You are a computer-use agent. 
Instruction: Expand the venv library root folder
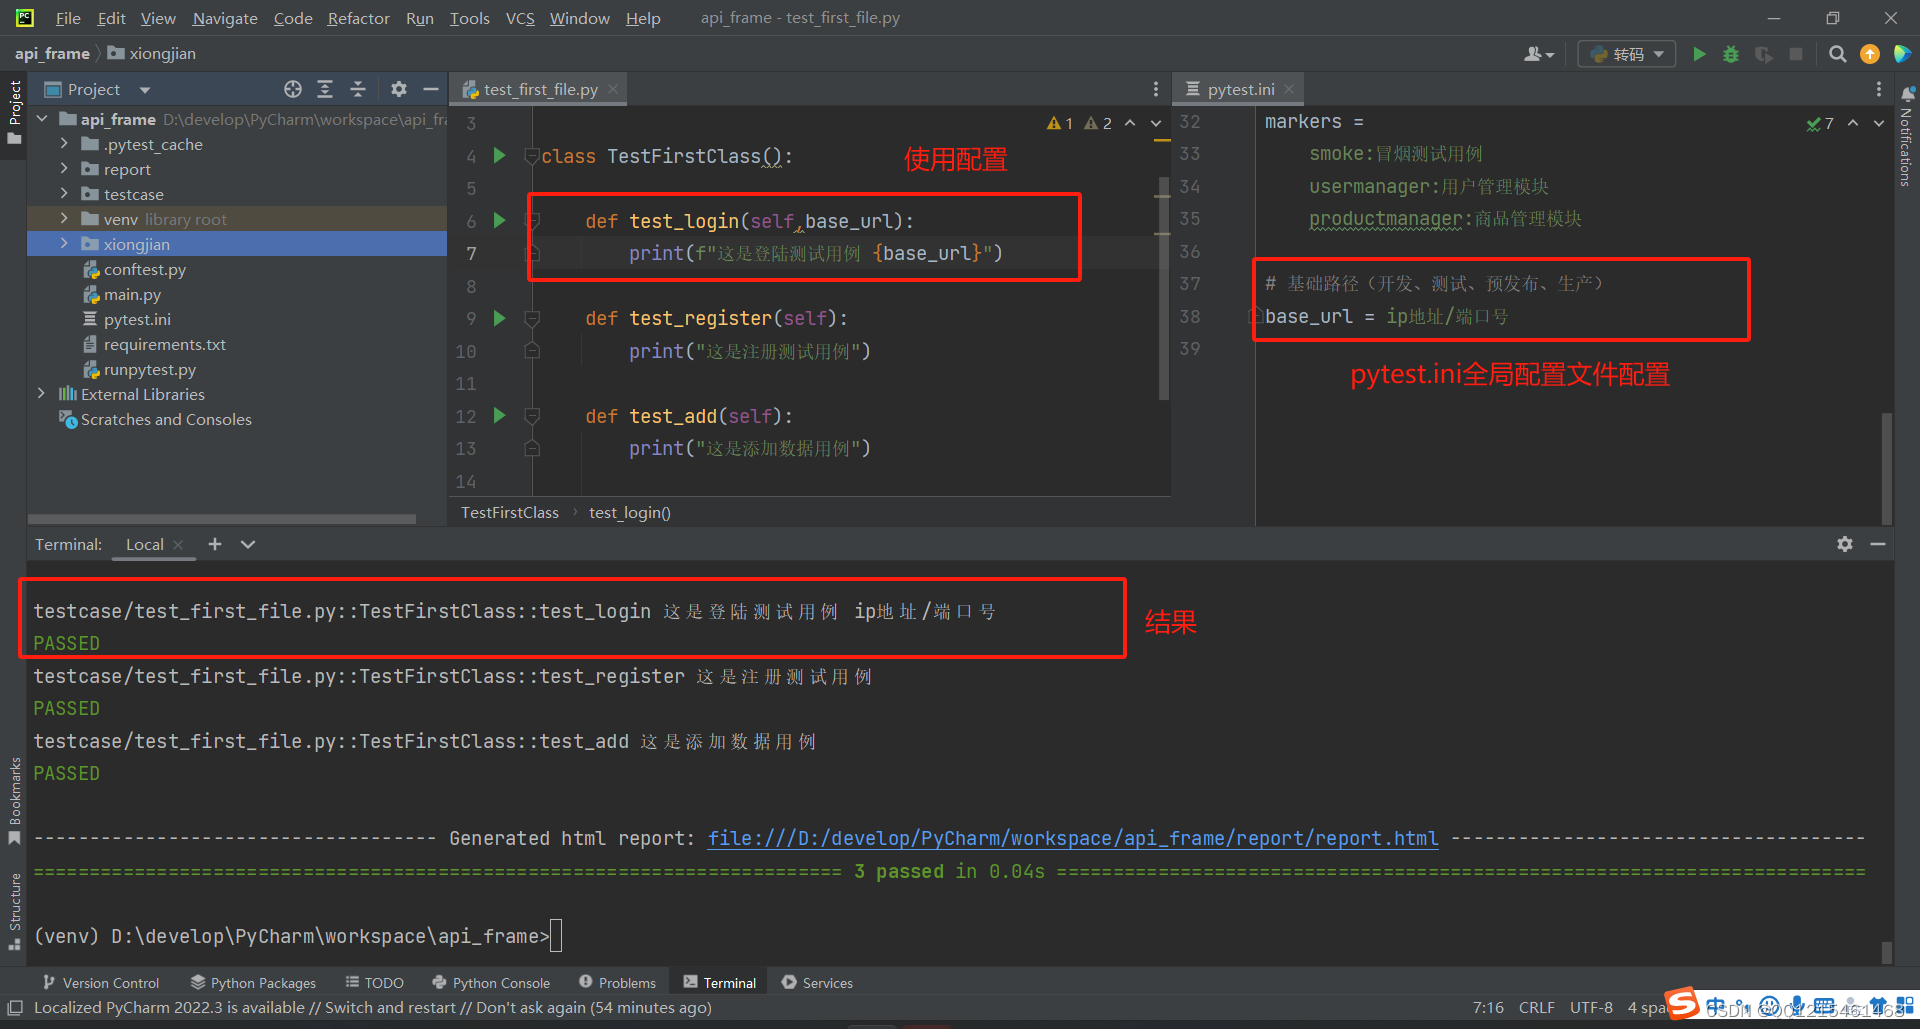[64, 219]
